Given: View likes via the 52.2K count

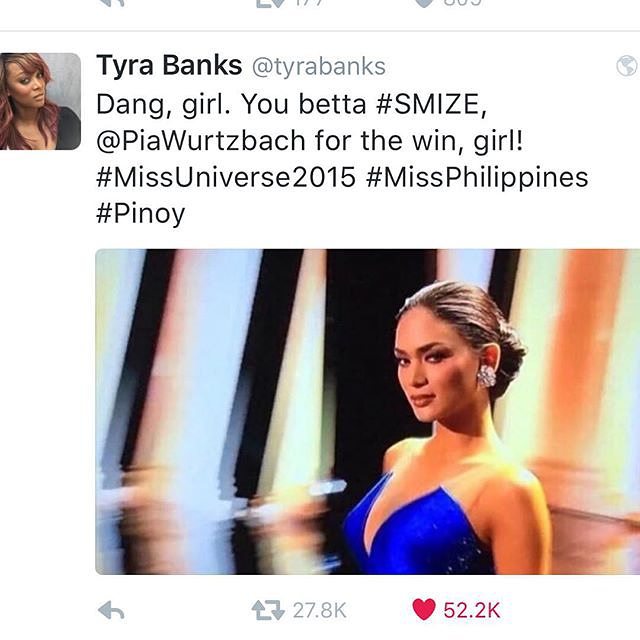Looking at the screenshot, I should [x=472, y=611].
